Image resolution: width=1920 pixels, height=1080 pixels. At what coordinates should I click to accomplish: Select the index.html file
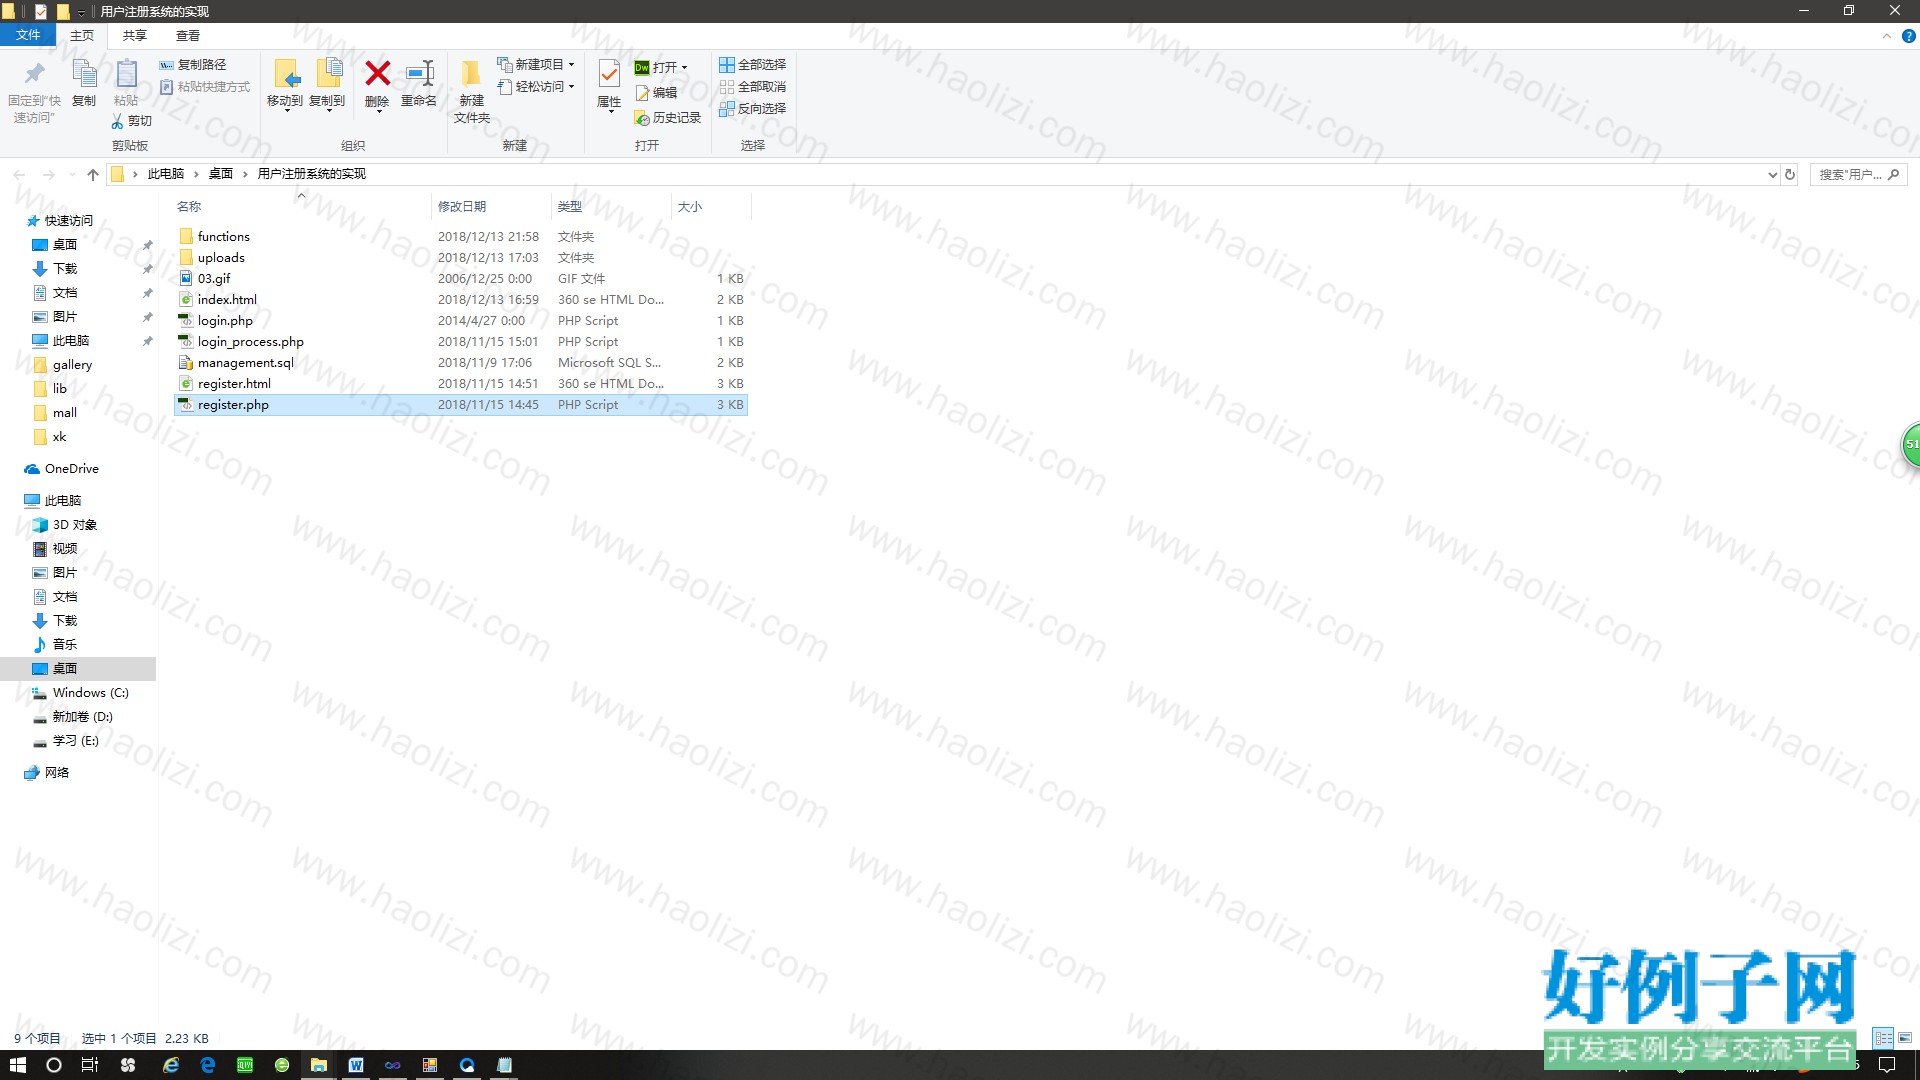(x=461, y=300)
